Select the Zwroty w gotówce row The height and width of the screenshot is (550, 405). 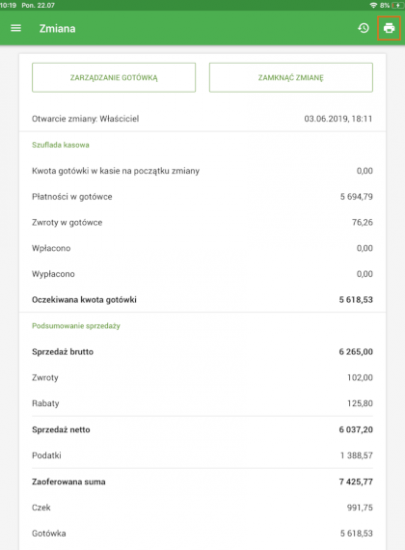[x=202, y=222]
